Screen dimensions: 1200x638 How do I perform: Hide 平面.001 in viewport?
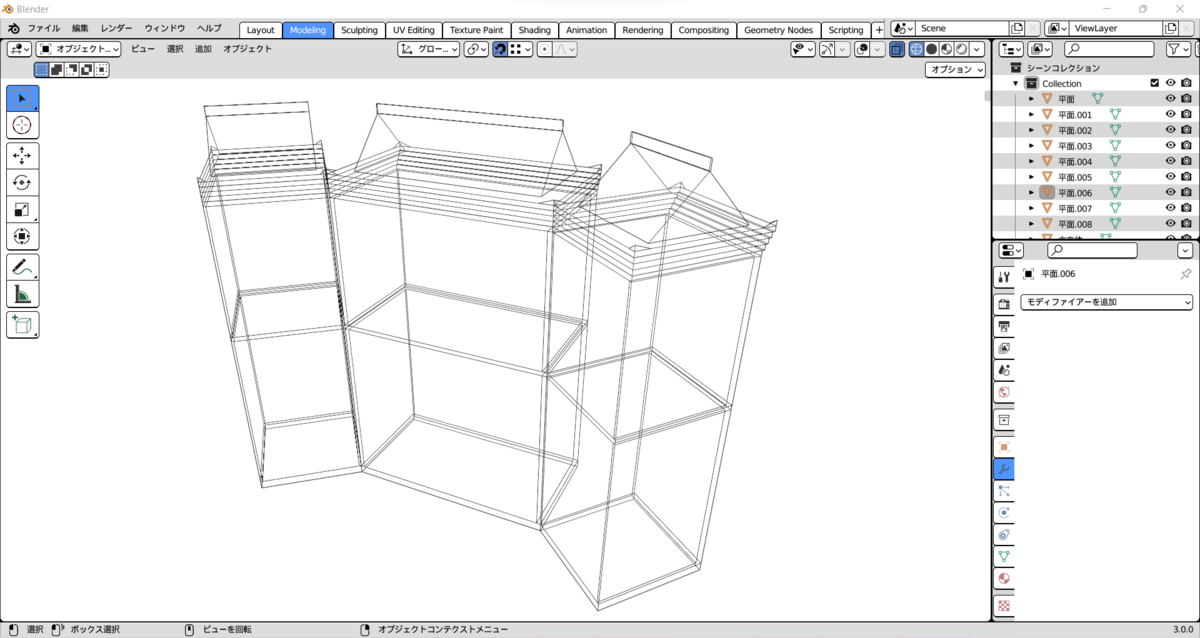[x=1170, y=115]
